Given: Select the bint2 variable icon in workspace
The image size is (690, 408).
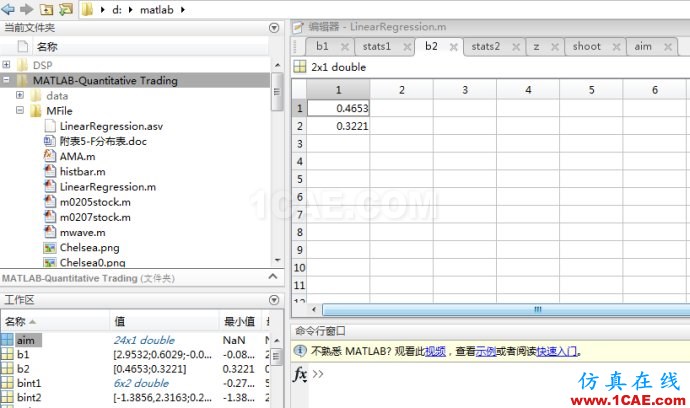Looking at the screenshot, I should pyautogui.click(x=7, y=397).
